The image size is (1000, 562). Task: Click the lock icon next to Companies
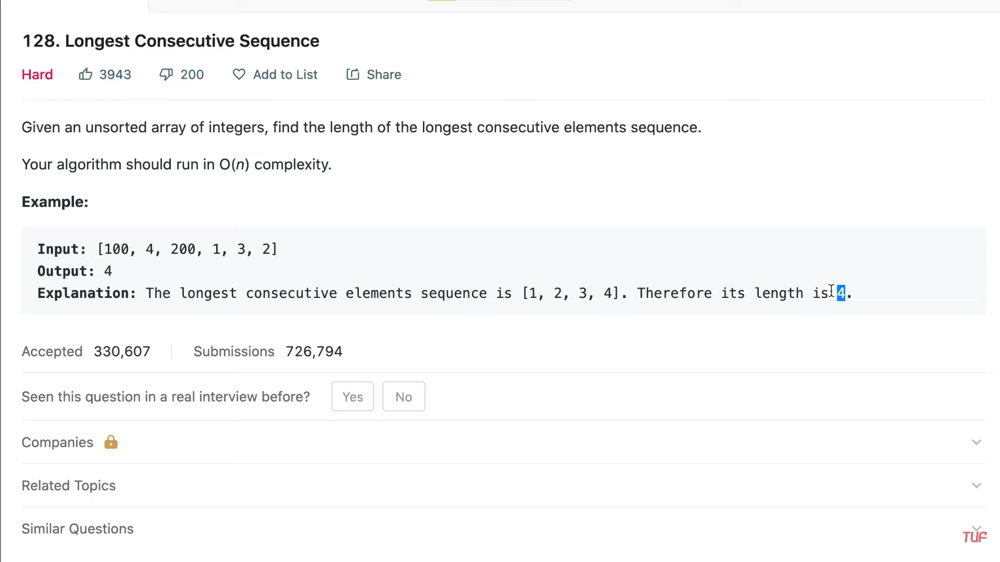pyautogui.click(x=111, y=442)
